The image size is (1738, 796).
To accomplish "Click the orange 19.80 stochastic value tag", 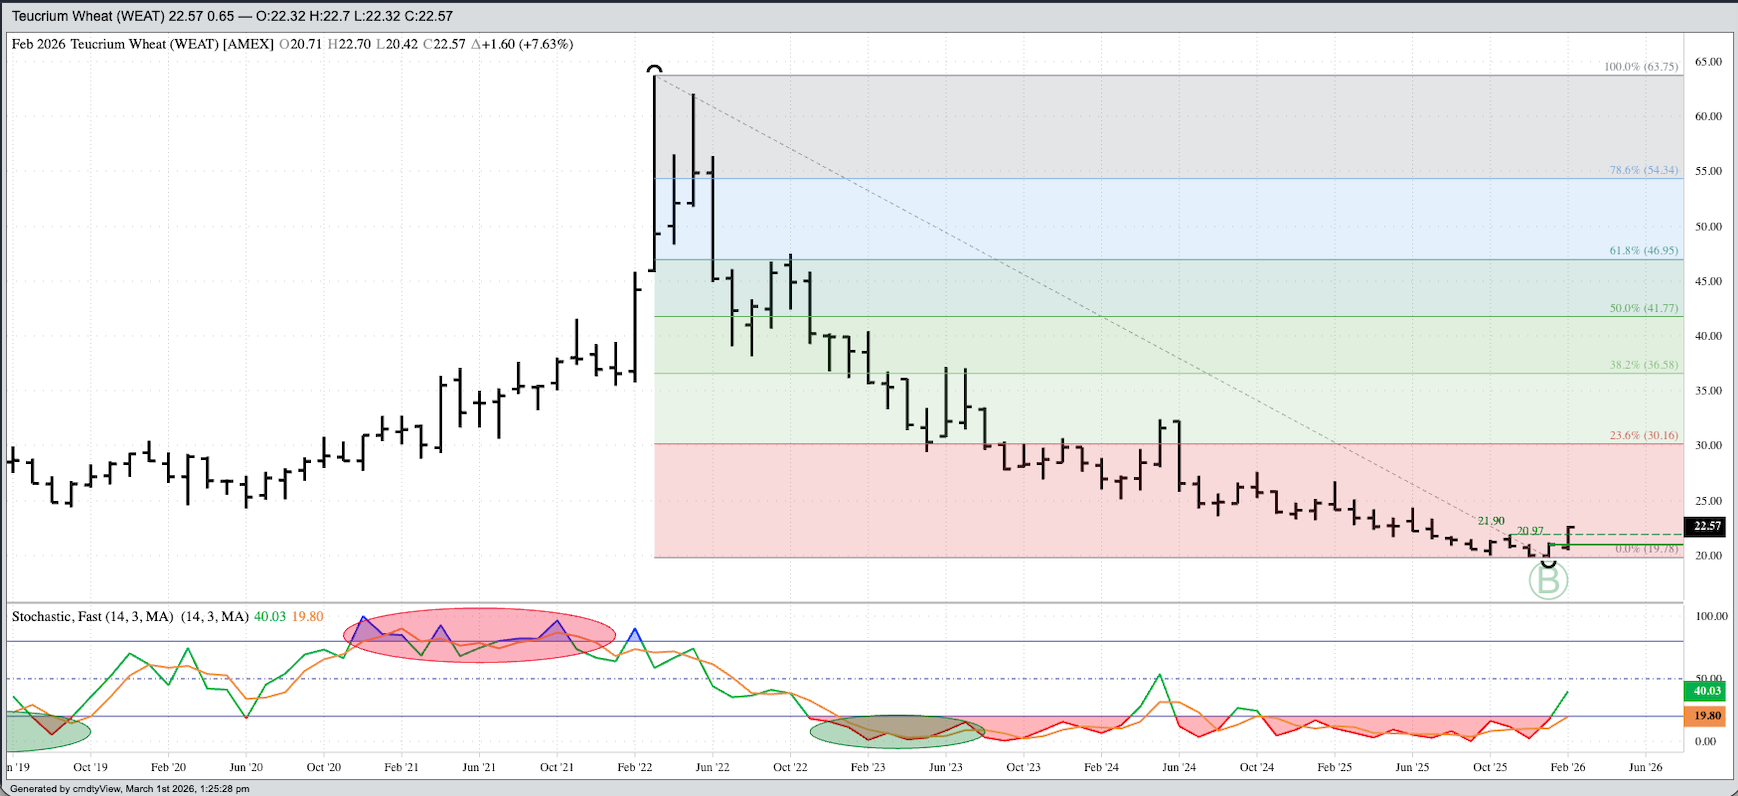I will [x=1706, y=716].
